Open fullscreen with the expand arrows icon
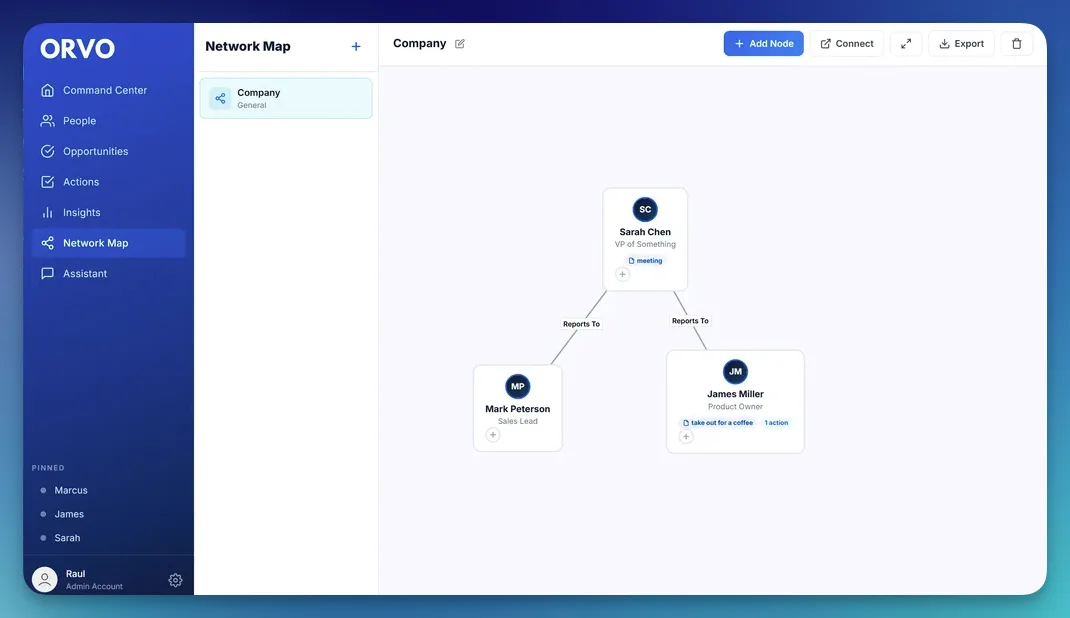Viewport: 1070px width, 618px height. [x=906, y=44]
